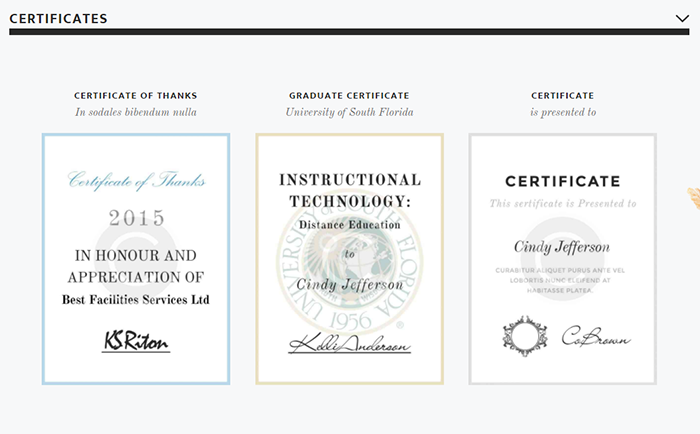Click the ornamental round emblem on third certificate
Screen dimensions: 700x434
point(524,335)
